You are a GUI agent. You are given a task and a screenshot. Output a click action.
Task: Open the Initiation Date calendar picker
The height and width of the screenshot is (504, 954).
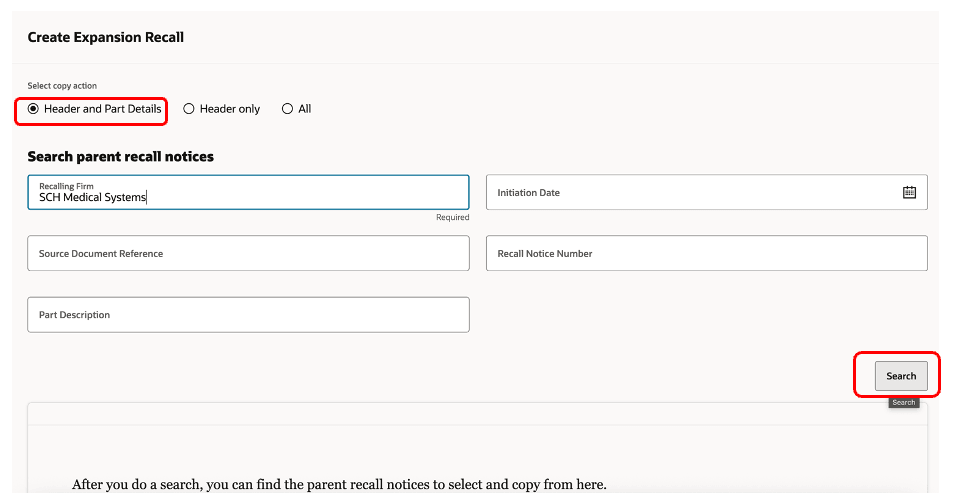click(x=909, y=193)
